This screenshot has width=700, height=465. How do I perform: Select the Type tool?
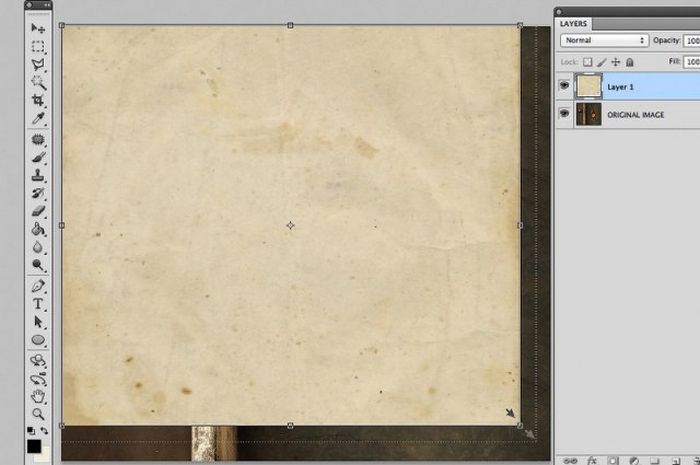coord(39,303)
